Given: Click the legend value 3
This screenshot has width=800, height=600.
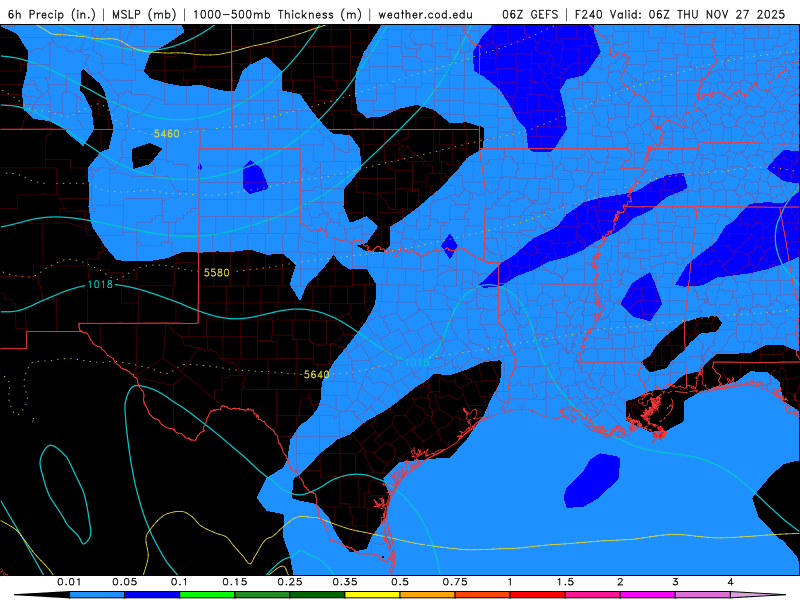Looking at the screenshot, I should coord(676,582).
